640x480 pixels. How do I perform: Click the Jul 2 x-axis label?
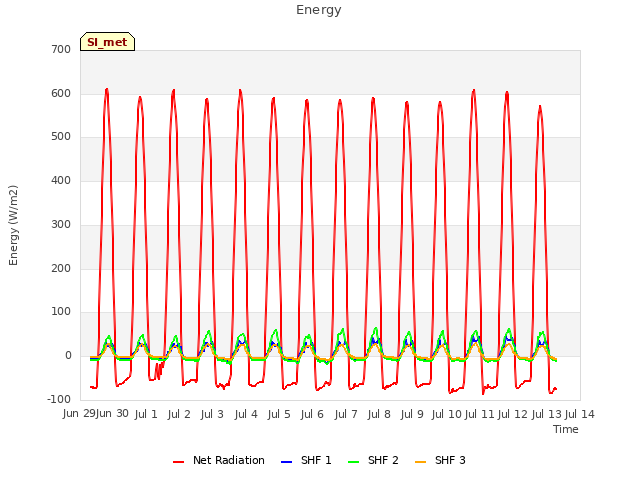pos(179,414)
